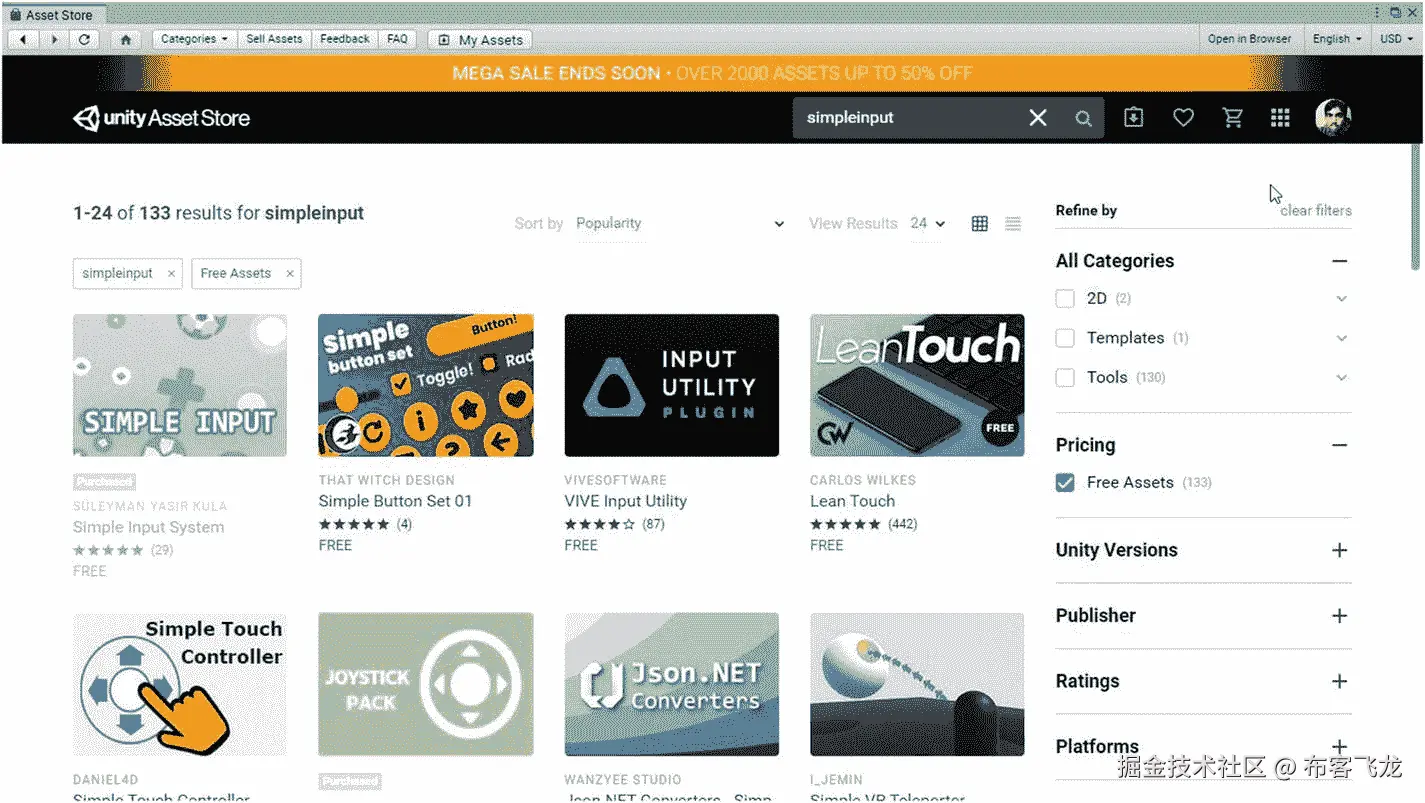Check the Tools category checkbox

pos(1065,377)
